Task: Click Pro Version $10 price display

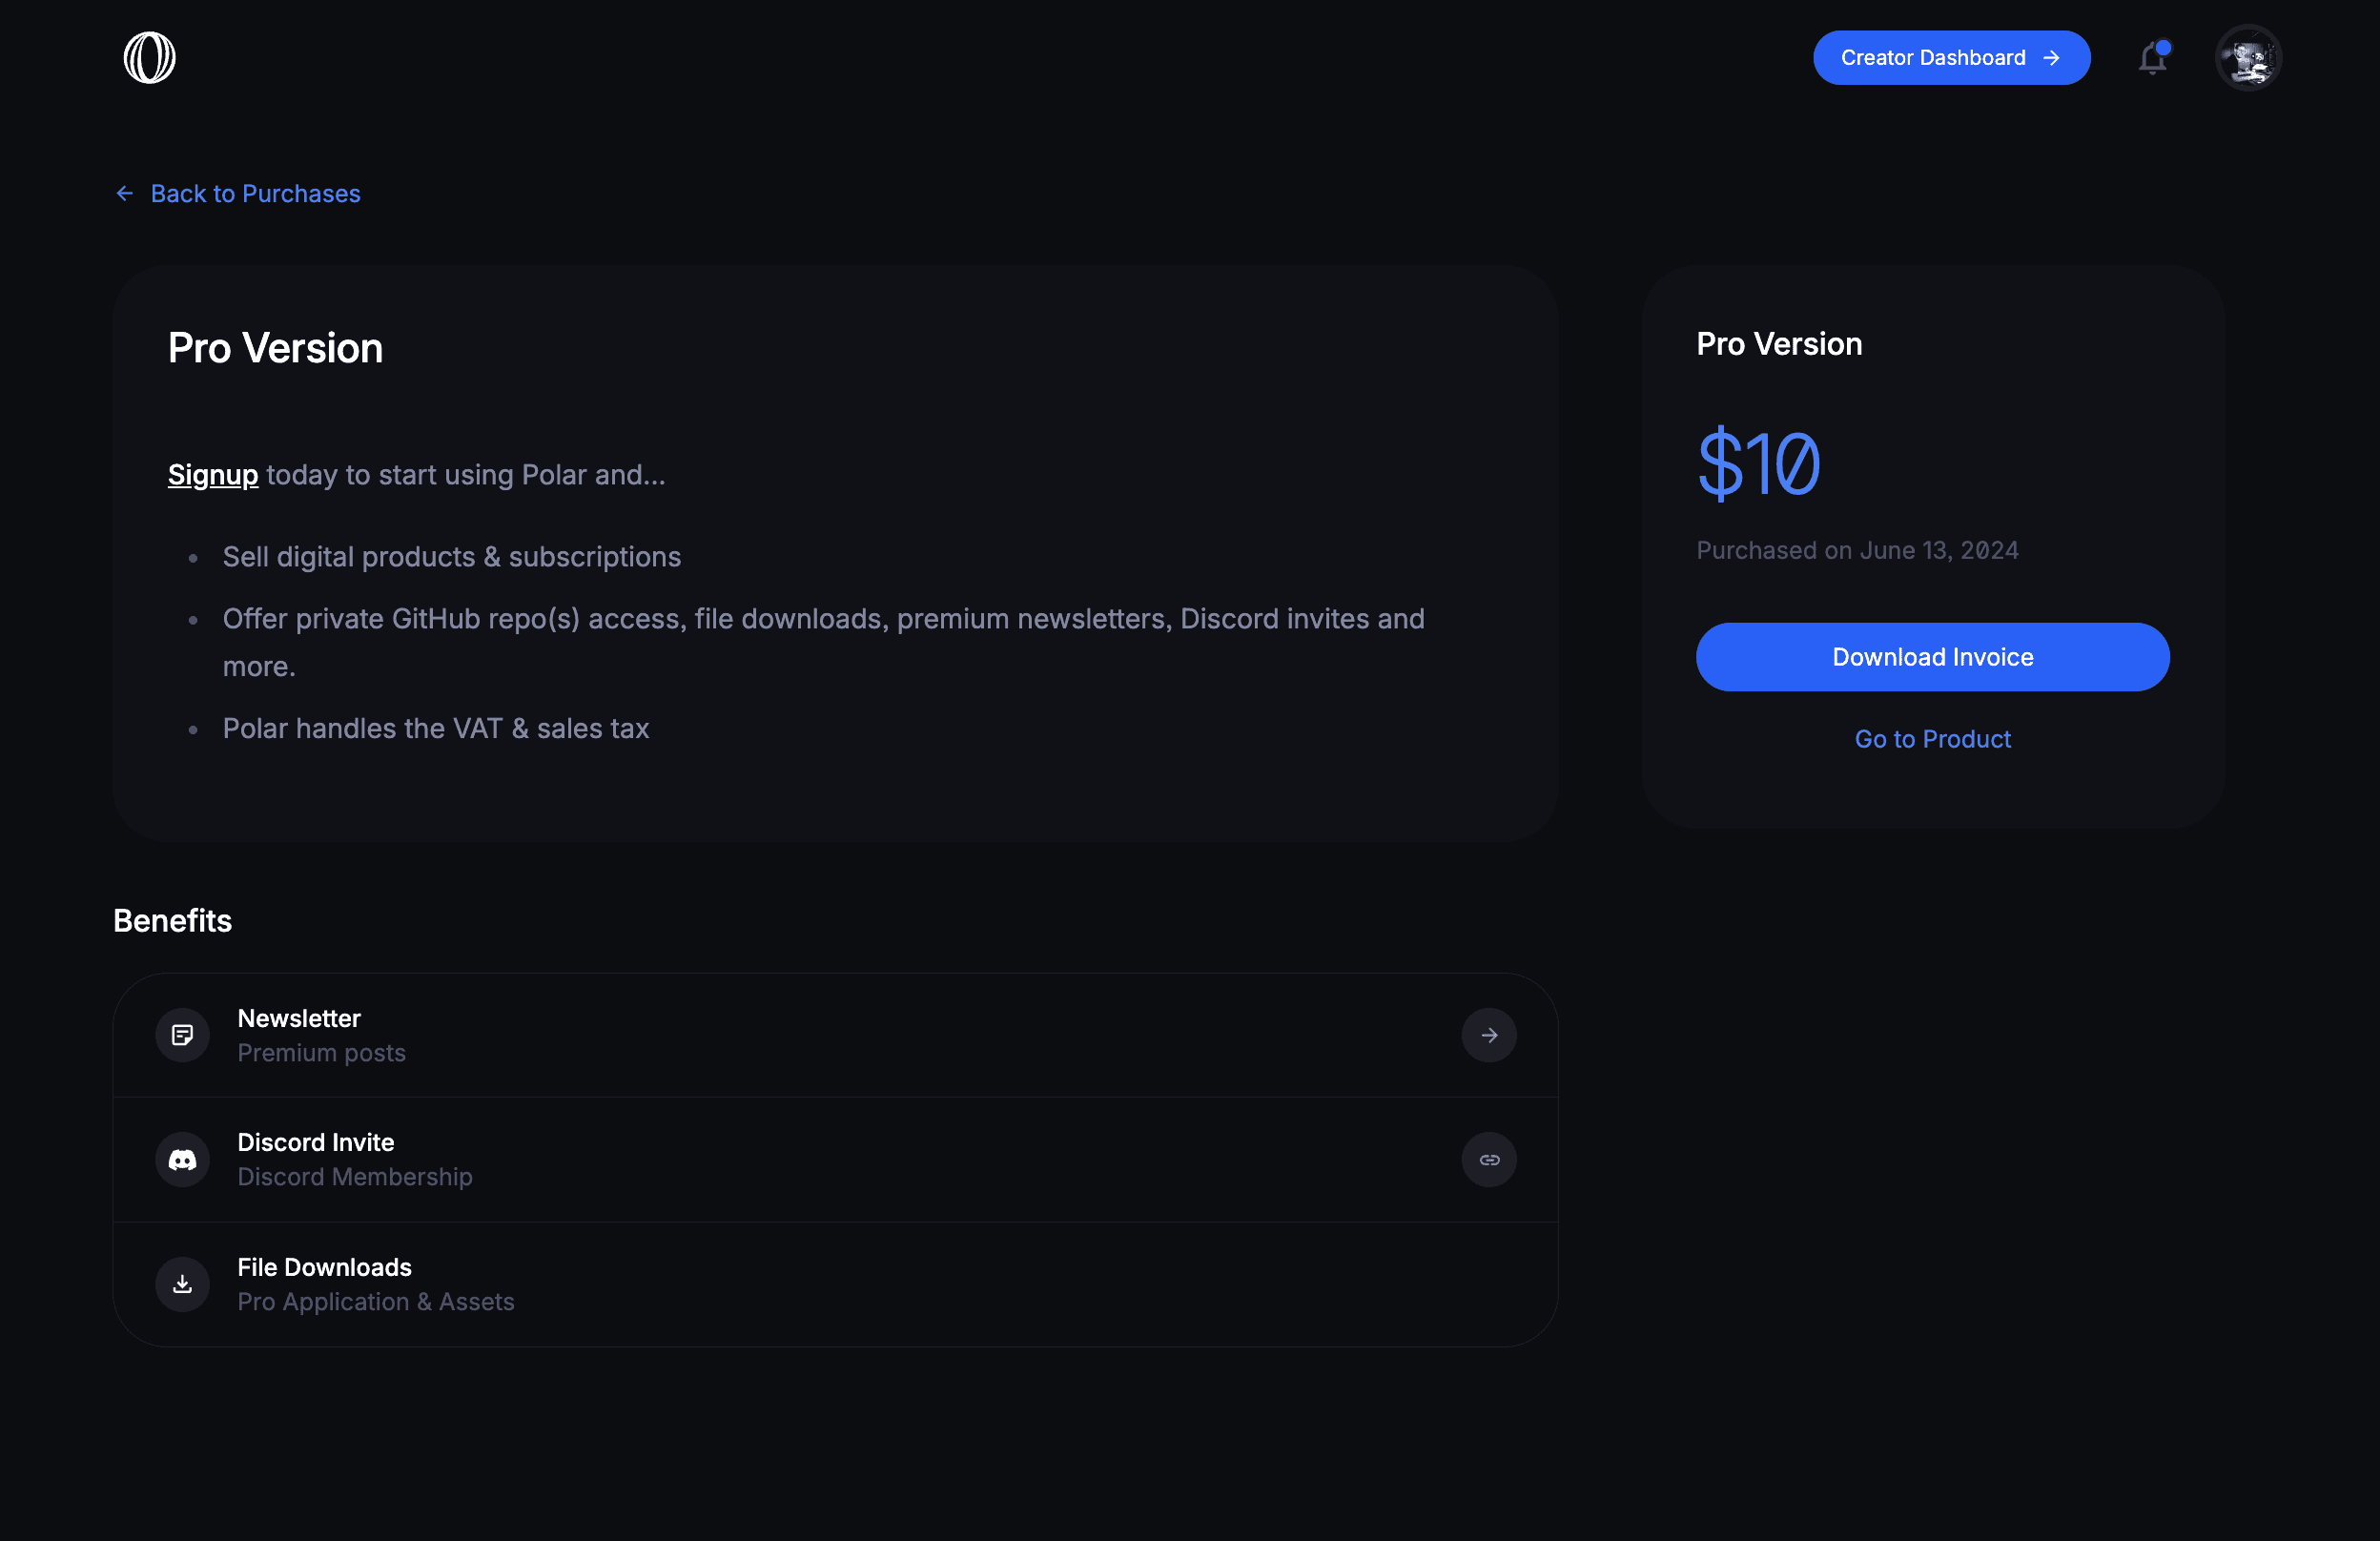Action: click(x=1757, y=460)
